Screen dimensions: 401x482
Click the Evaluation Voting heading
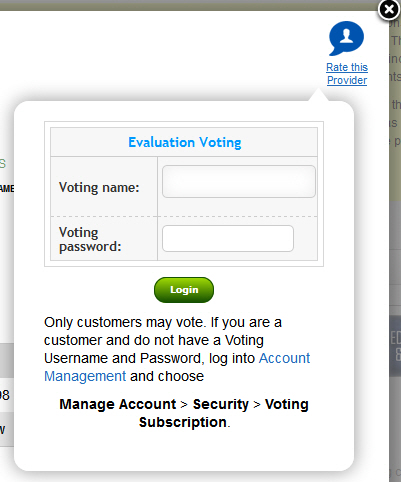click(185, 142)
